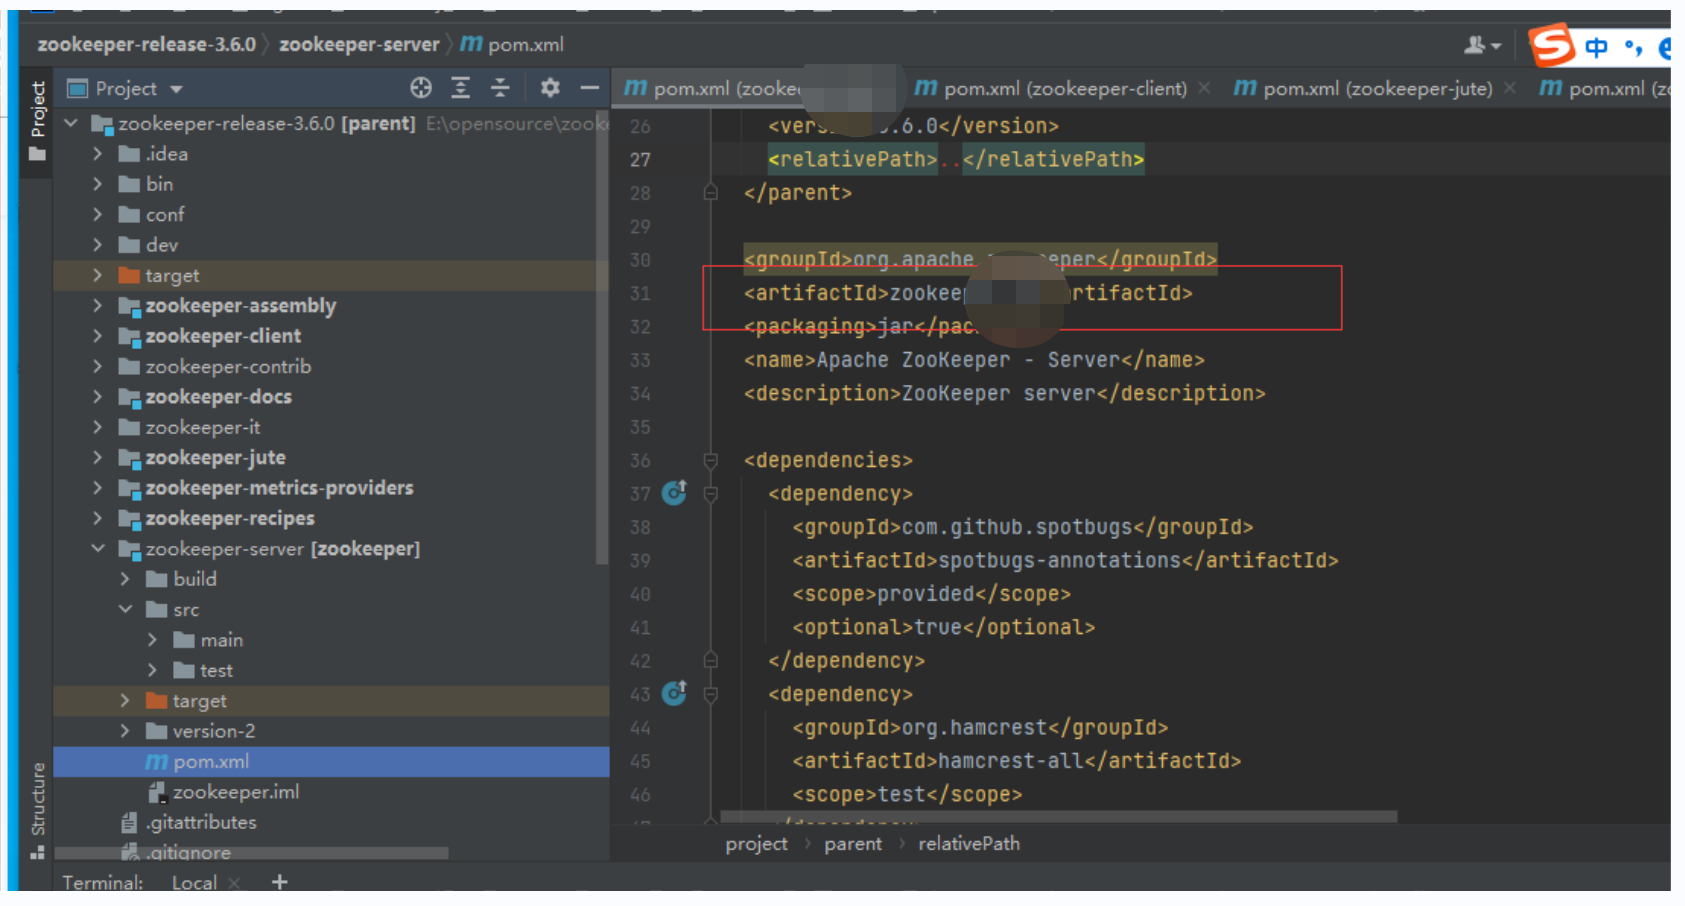Close the pom.xml (zookeeper-client) tab
The image size is (1685, 906).
pyautogui.click(x=1204, y=89)
